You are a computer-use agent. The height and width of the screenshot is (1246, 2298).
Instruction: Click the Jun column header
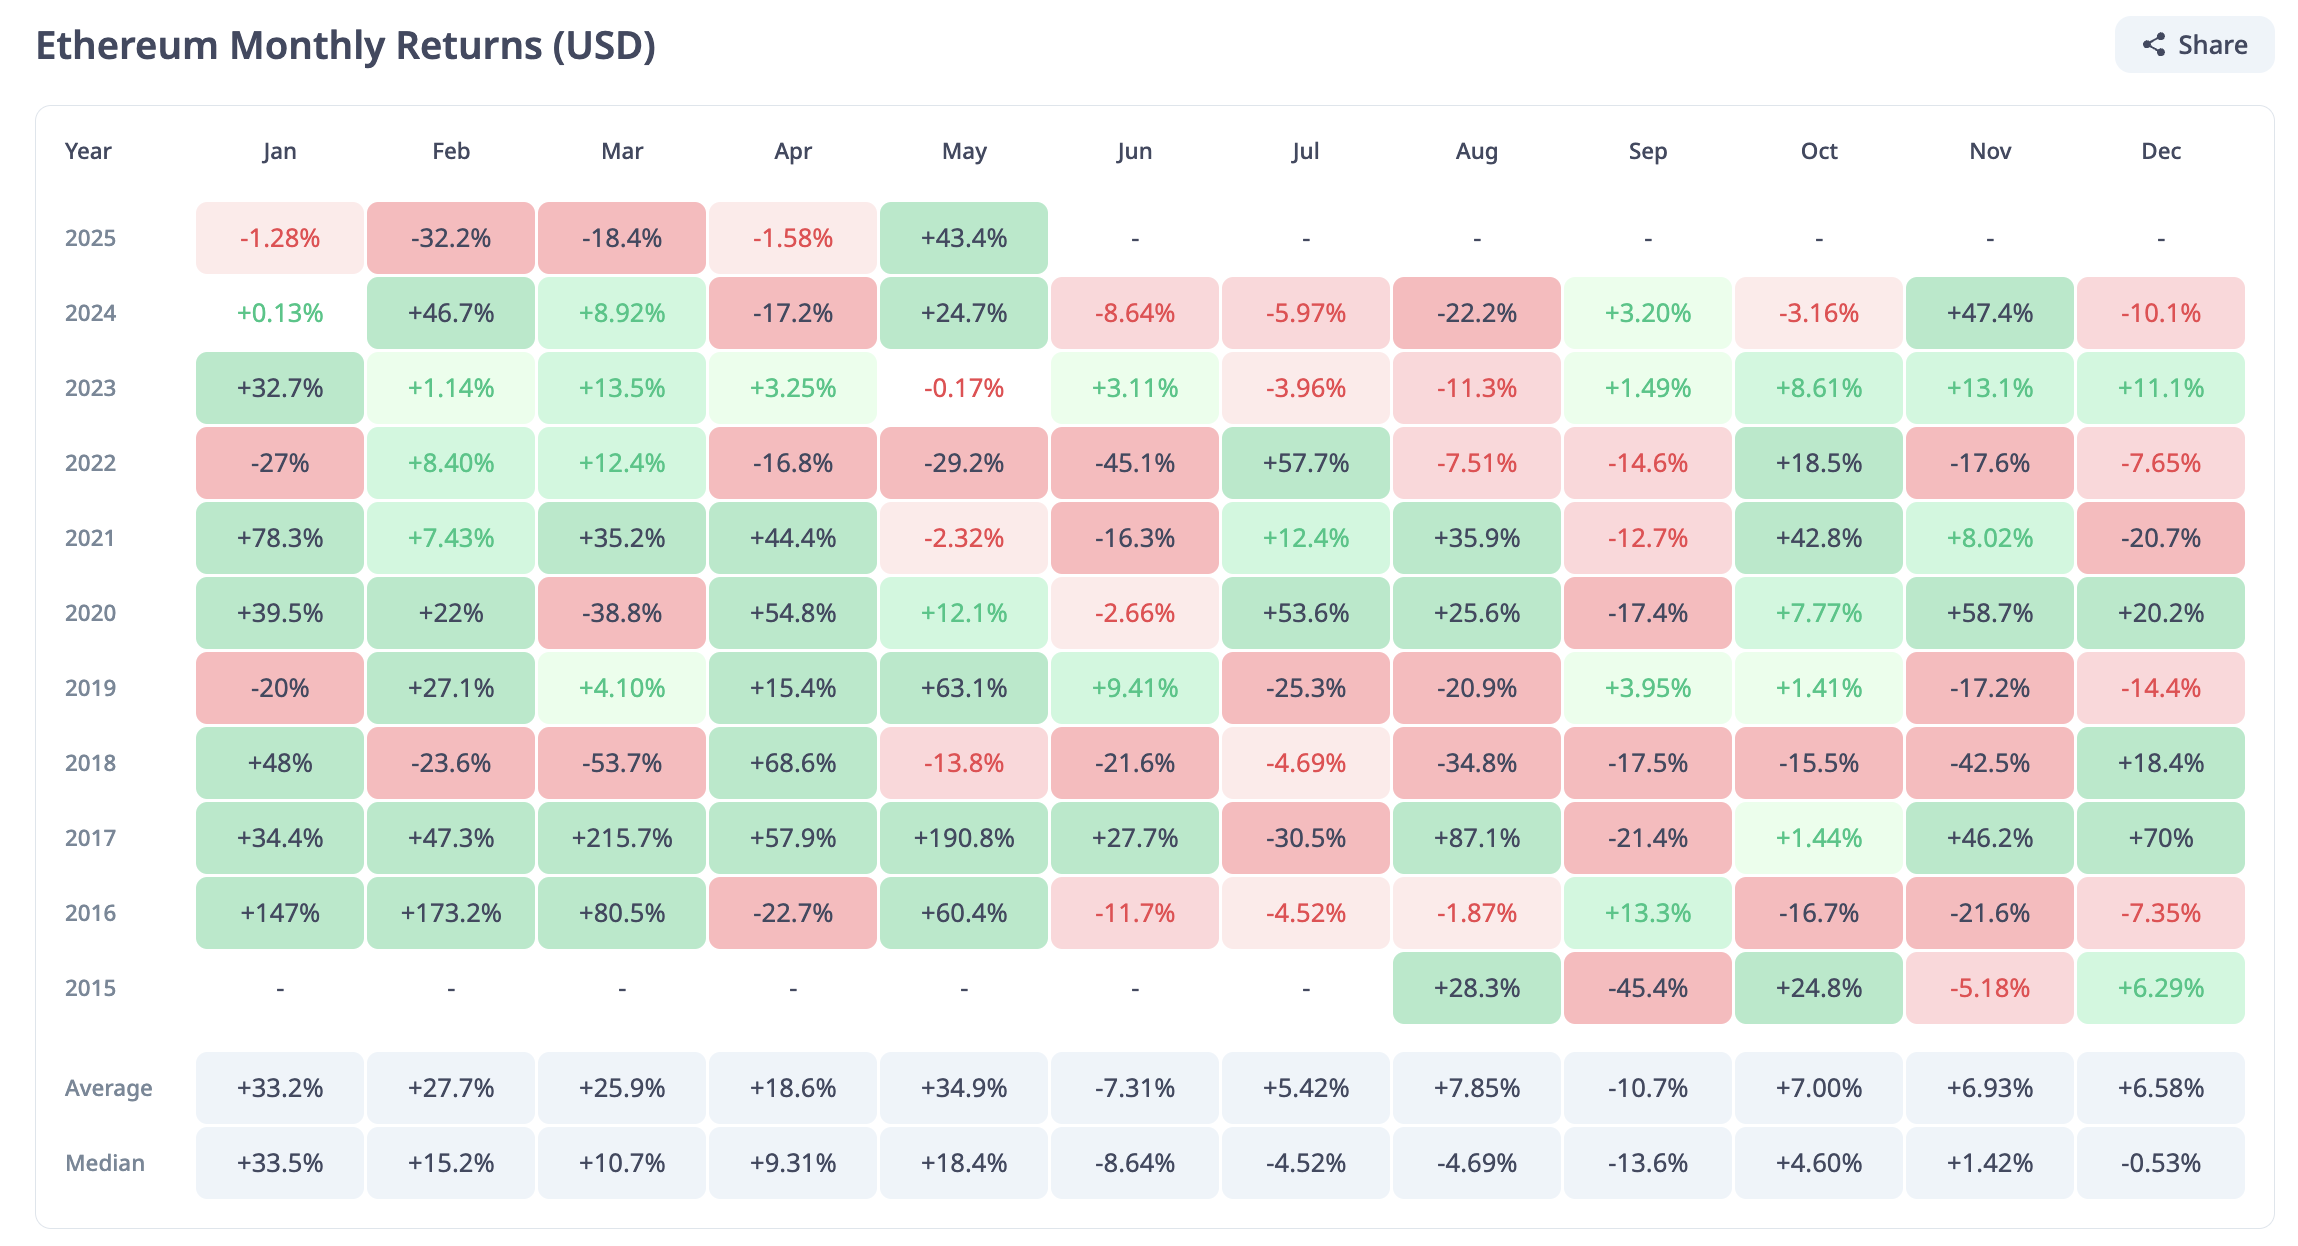coord(1135,151)
